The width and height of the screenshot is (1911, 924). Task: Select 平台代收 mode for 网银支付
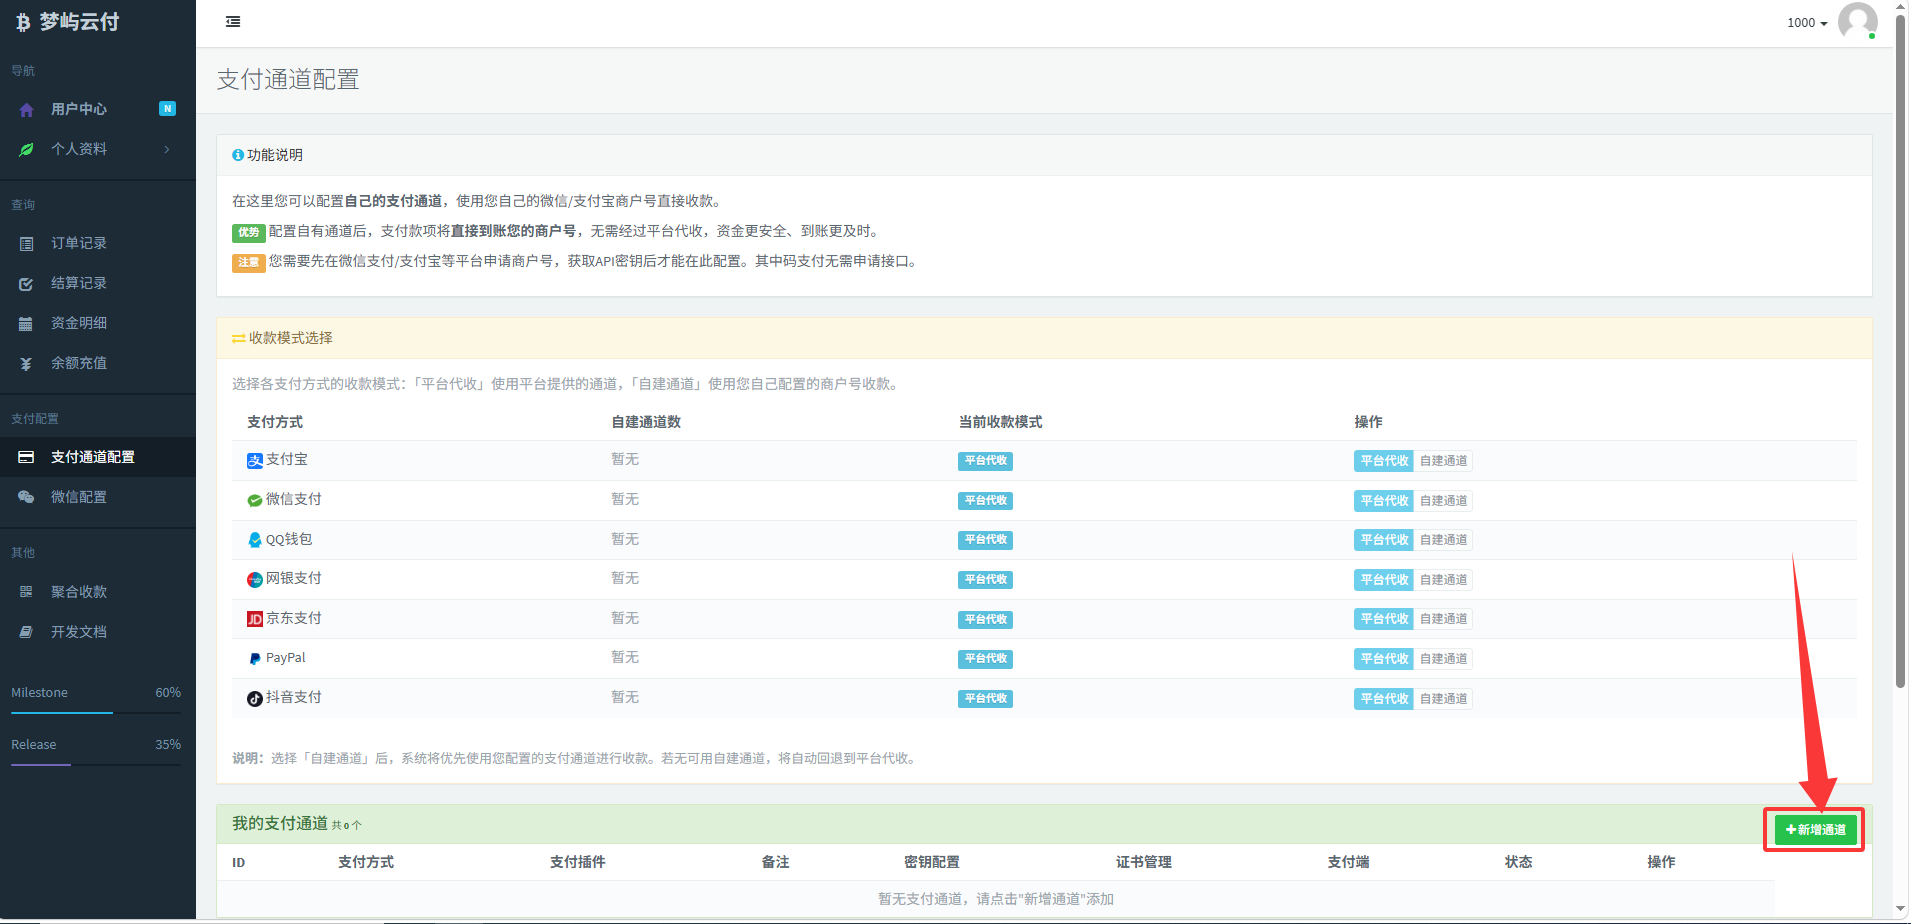[x=1384, y=580]
